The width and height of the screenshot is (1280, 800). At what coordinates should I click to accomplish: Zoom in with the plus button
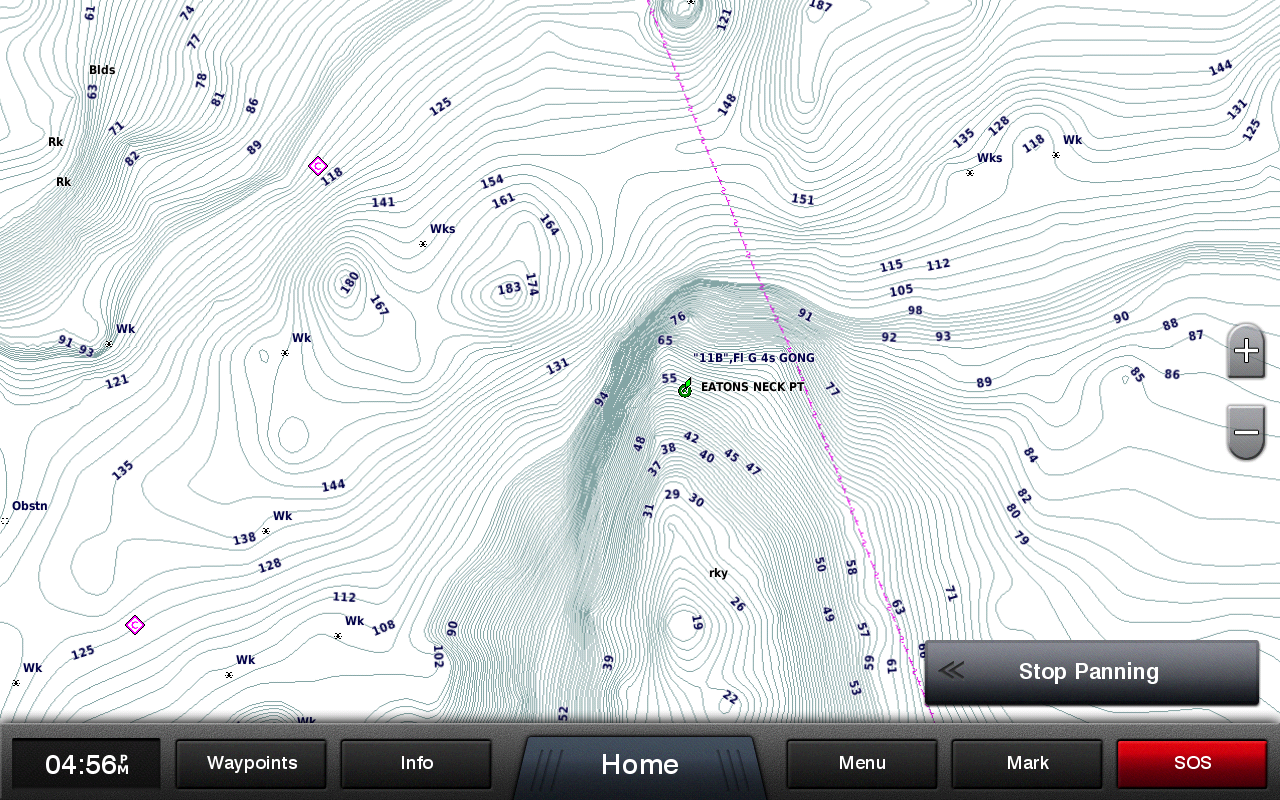[x=1246, y=351]
